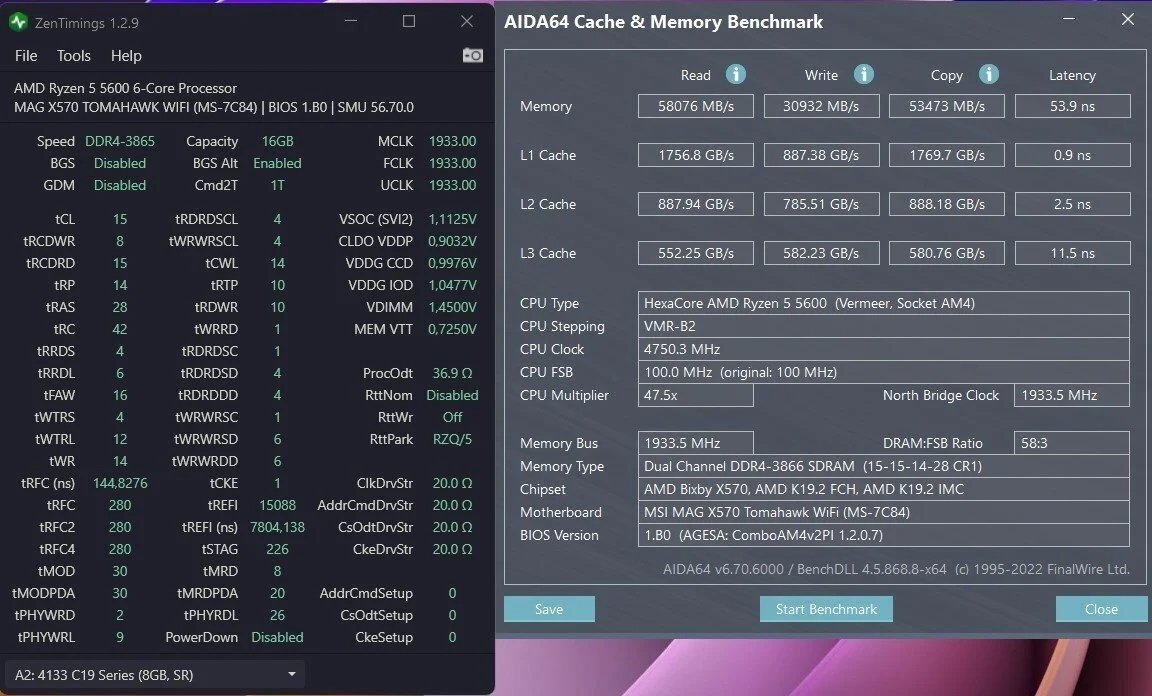
Task: Click the Copy info icon
Action: (x=988, y=74)
